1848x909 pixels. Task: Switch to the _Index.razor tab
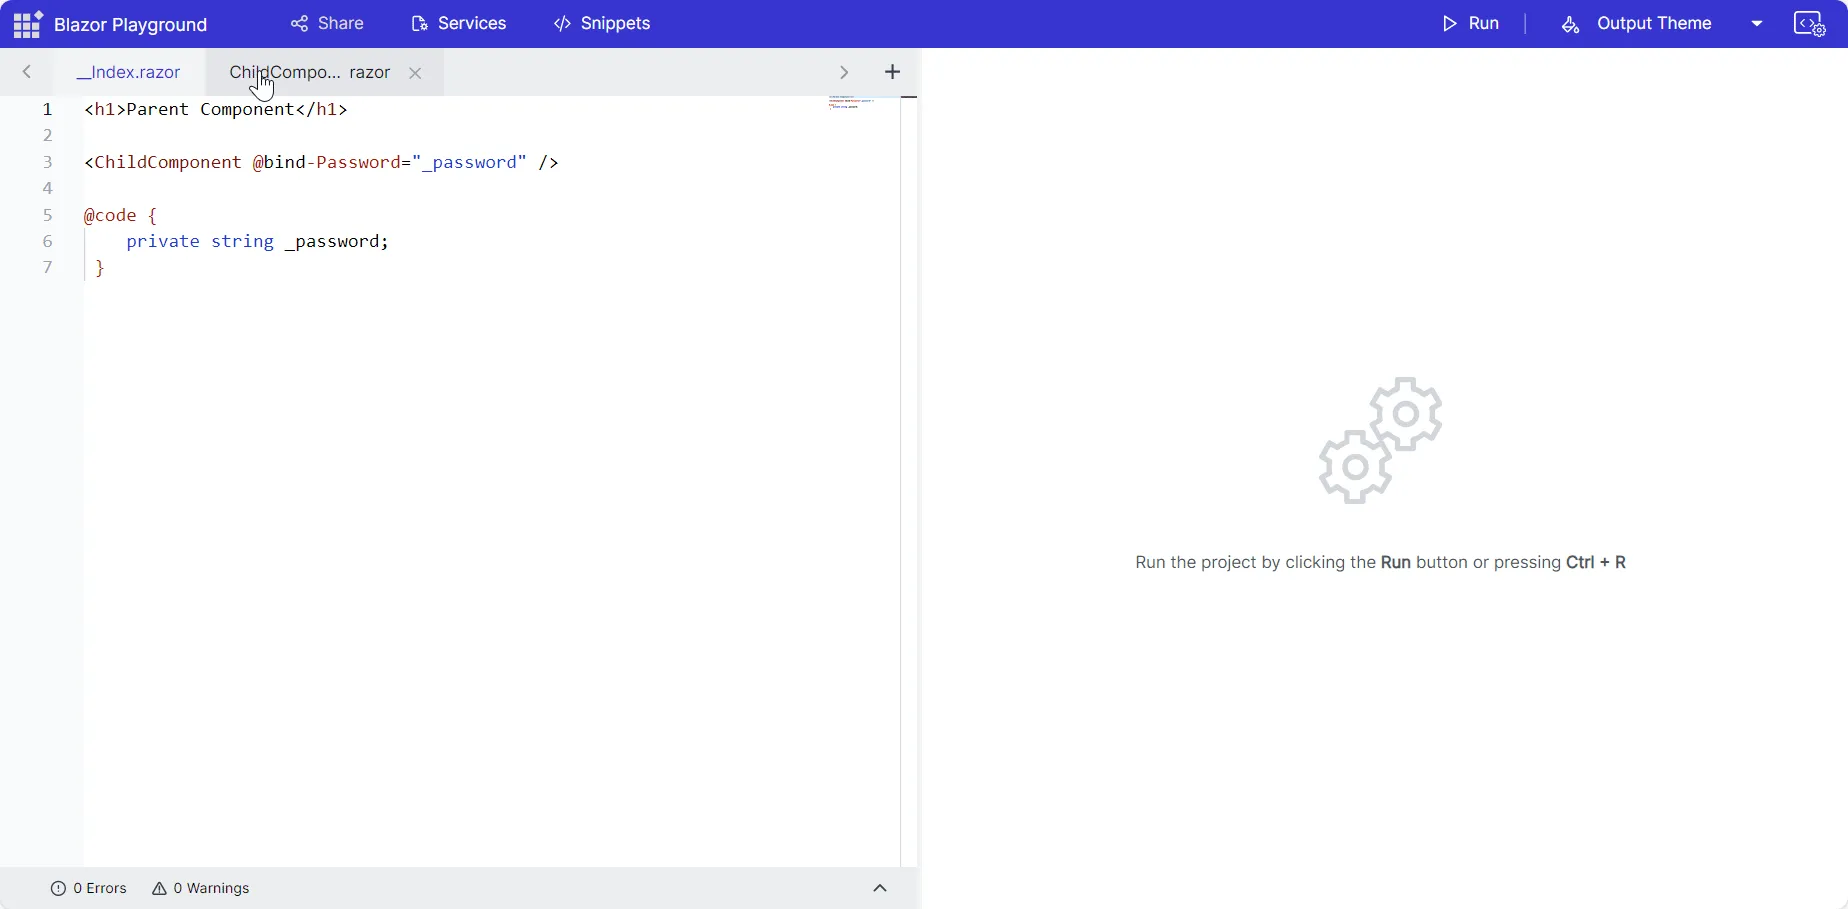(129, 72)
